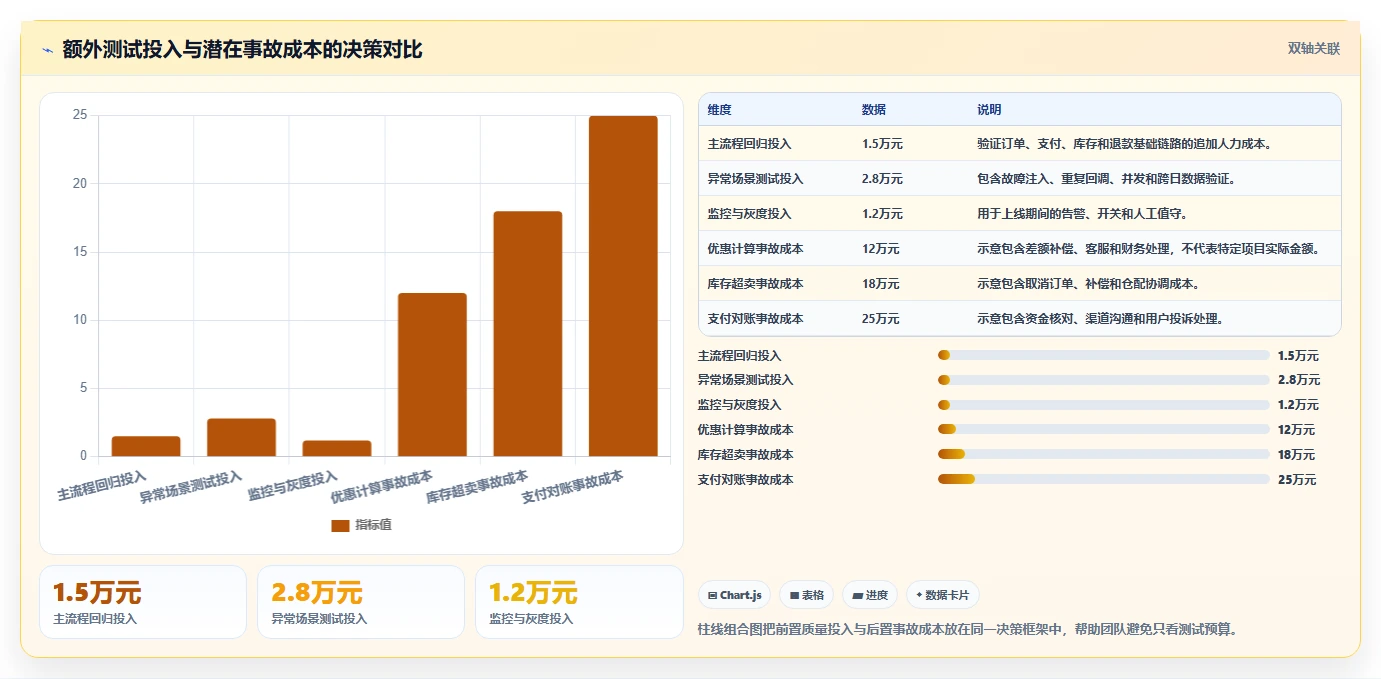Click the 12万元 cell in the table
This screenshot has height=679, width=1381.
point(880,249)
